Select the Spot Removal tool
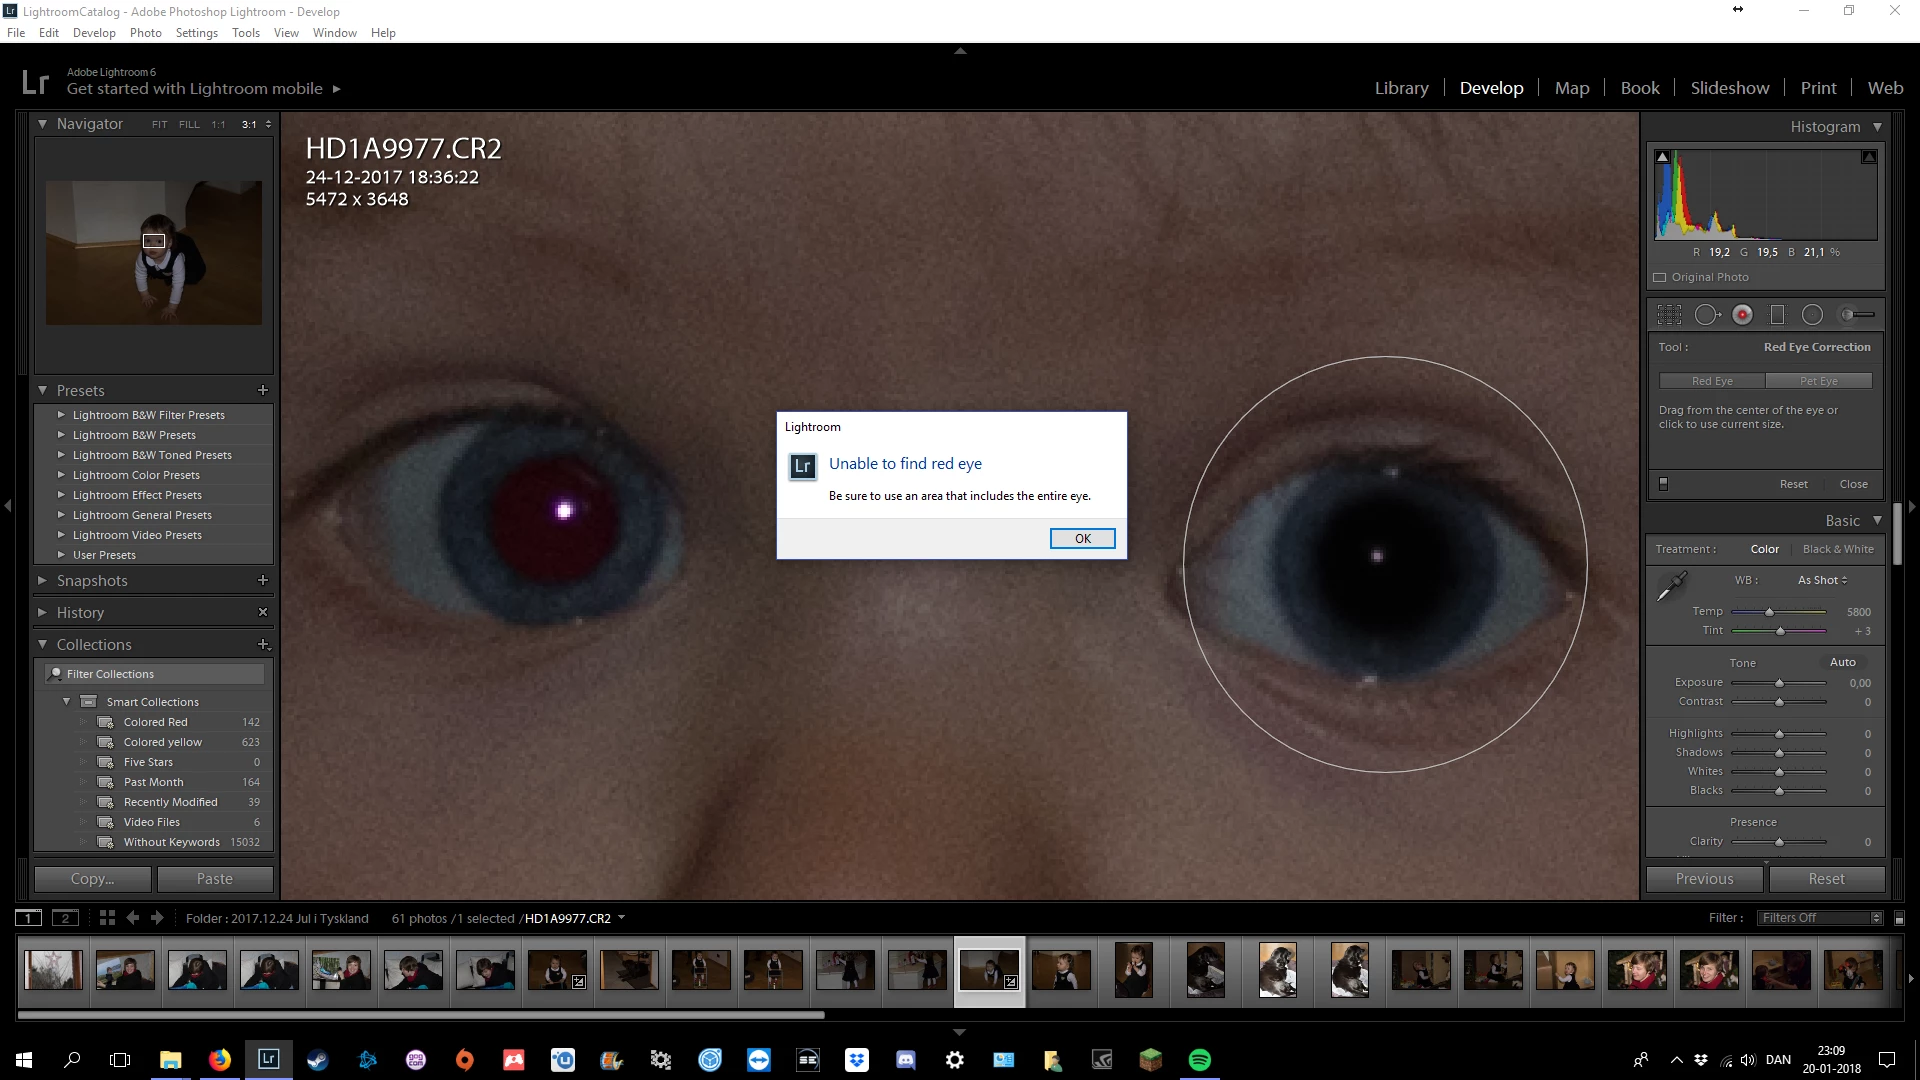The height and width of the screenshot is (1080, 1920). pos(1707,315)
